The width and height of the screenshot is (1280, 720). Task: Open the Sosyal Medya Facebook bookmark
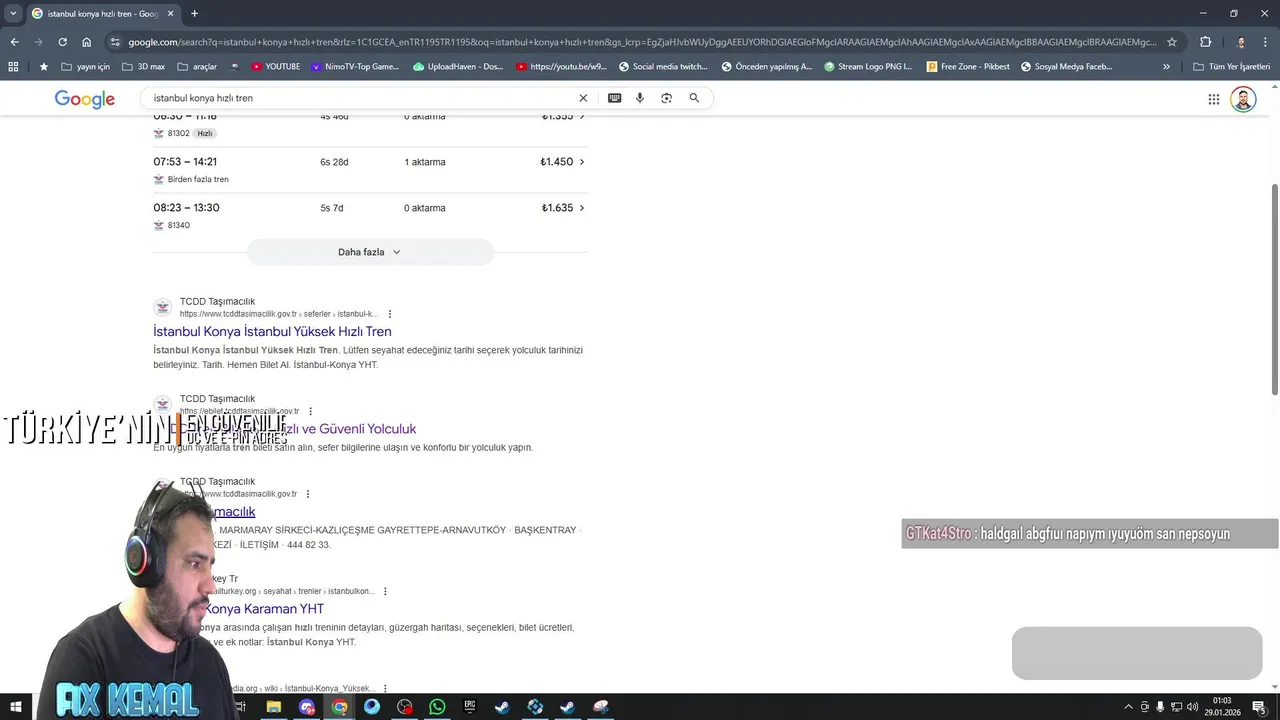[1066, 67]
